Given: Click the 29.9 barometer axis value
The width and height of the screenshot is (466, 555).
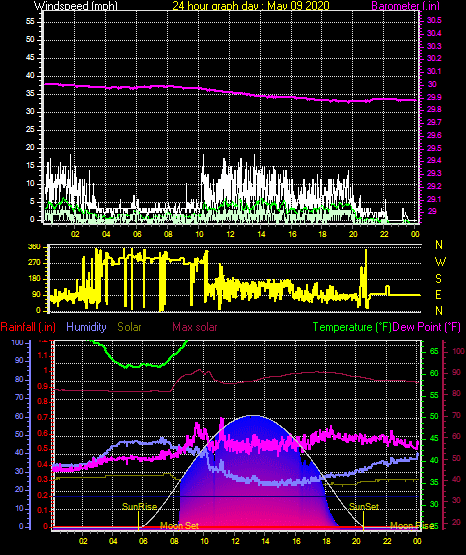Looking at the screenshot, I should coord(434,97).
